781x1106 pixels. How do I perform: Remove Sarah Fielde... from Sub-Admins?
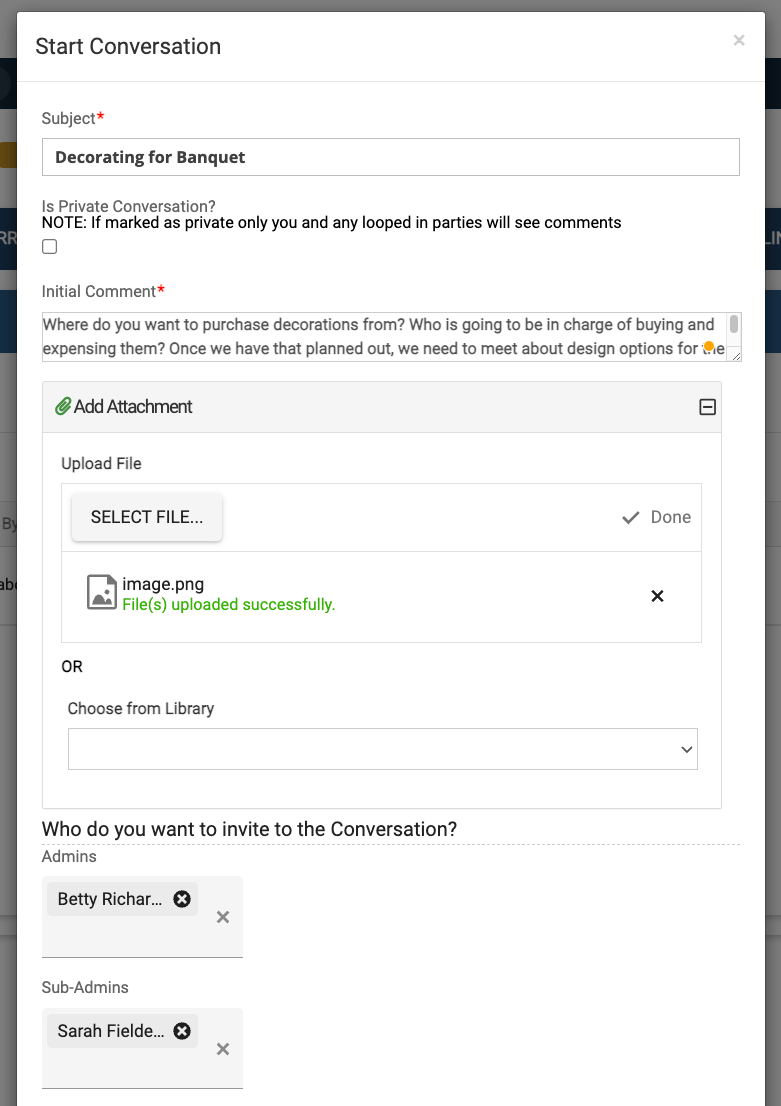(x=182, y=1030)
